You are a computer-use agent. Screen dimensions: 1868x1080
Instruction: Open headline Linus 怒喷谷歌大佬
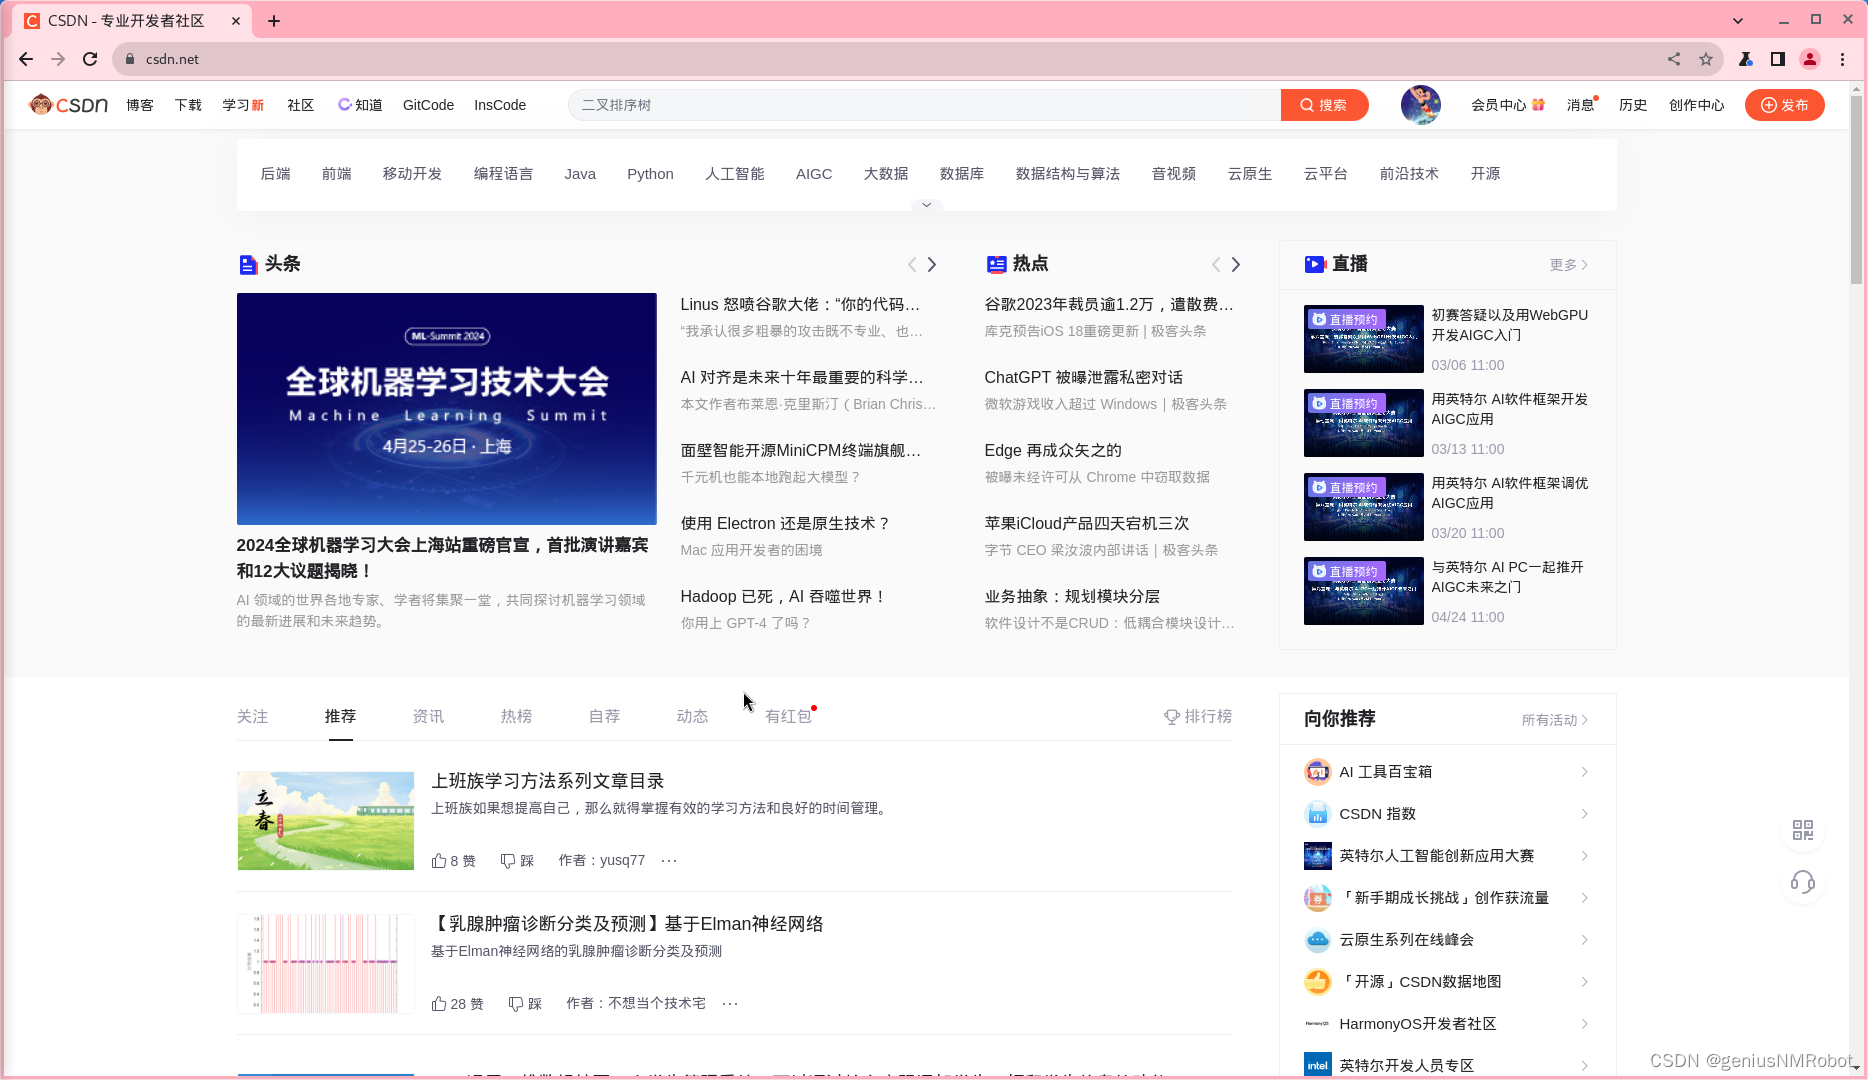tap(800, 304)
